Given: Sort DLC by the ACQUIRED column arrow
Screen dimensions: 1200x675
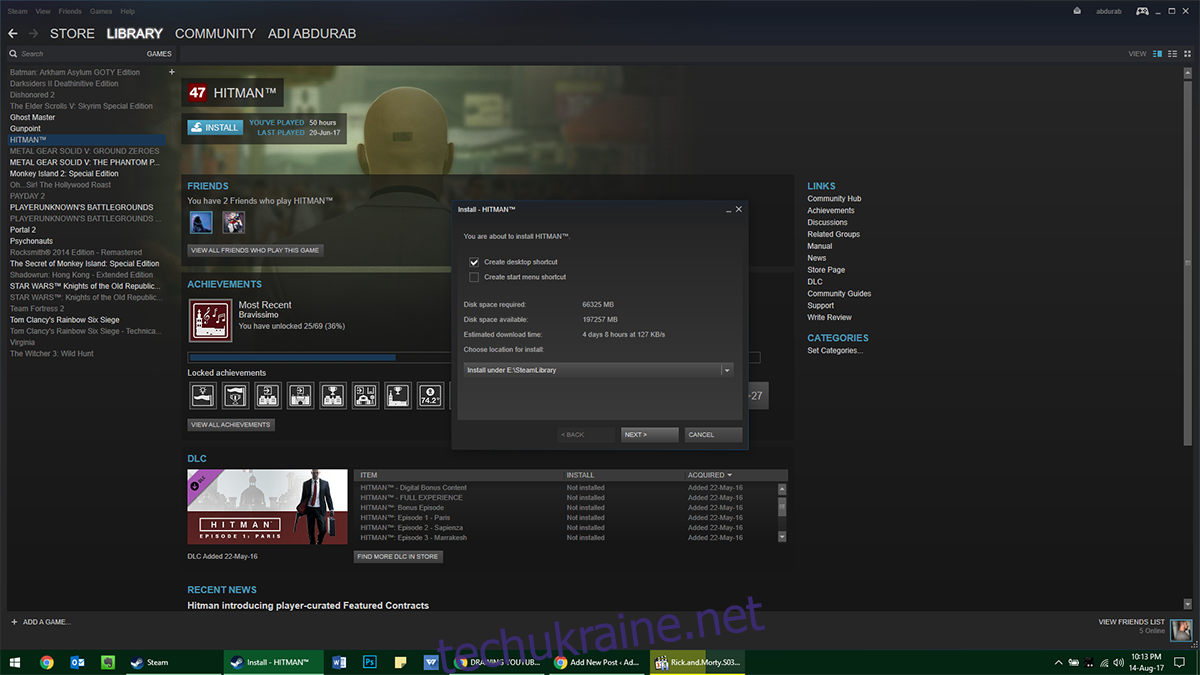Looking at the screenshot, I should click(x=730, y=475).
